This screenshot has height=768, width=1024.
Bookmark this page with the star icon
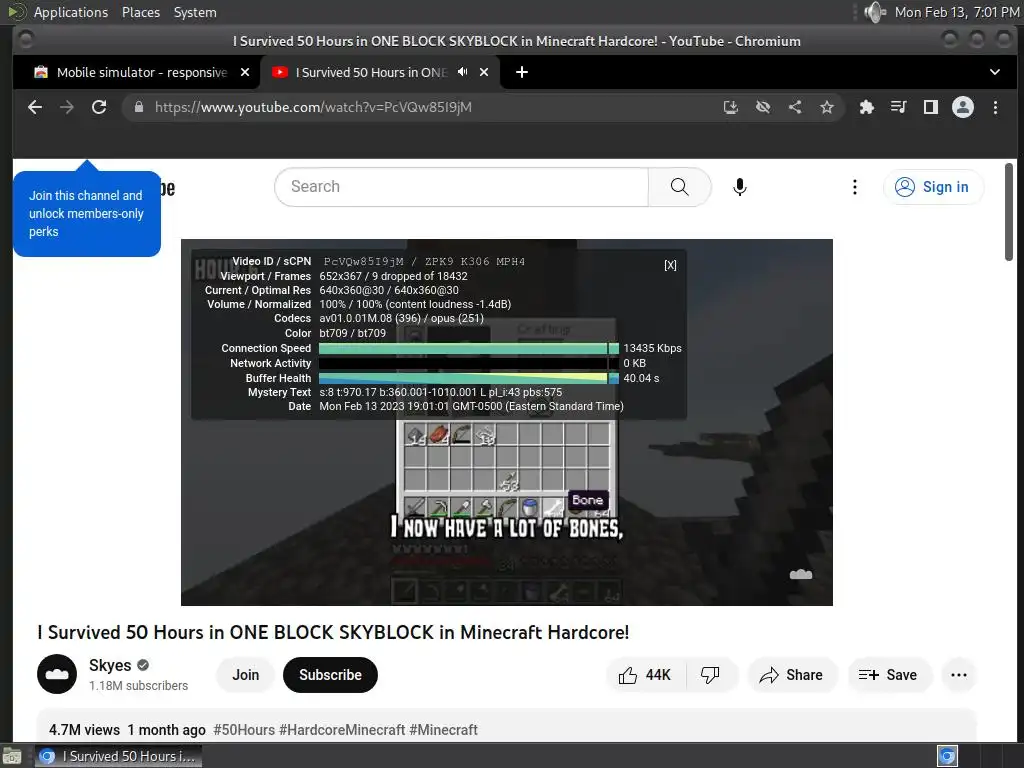(827, 107)
